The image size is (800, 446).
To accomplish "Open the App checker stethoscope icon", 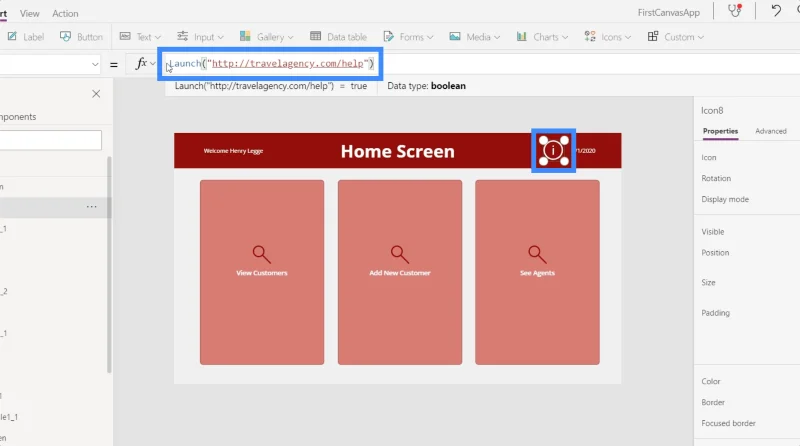I will point(735,11).
